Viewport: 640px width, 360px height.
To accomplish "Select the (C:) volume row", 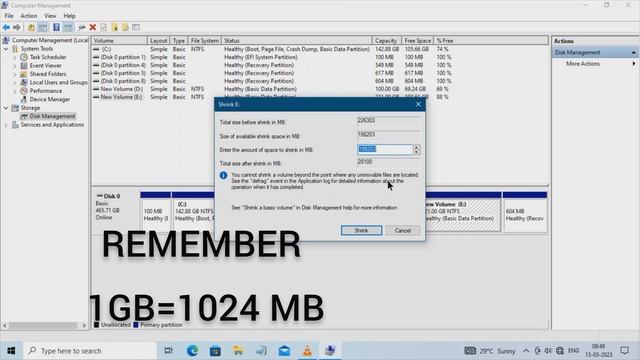I will point(273,49).
